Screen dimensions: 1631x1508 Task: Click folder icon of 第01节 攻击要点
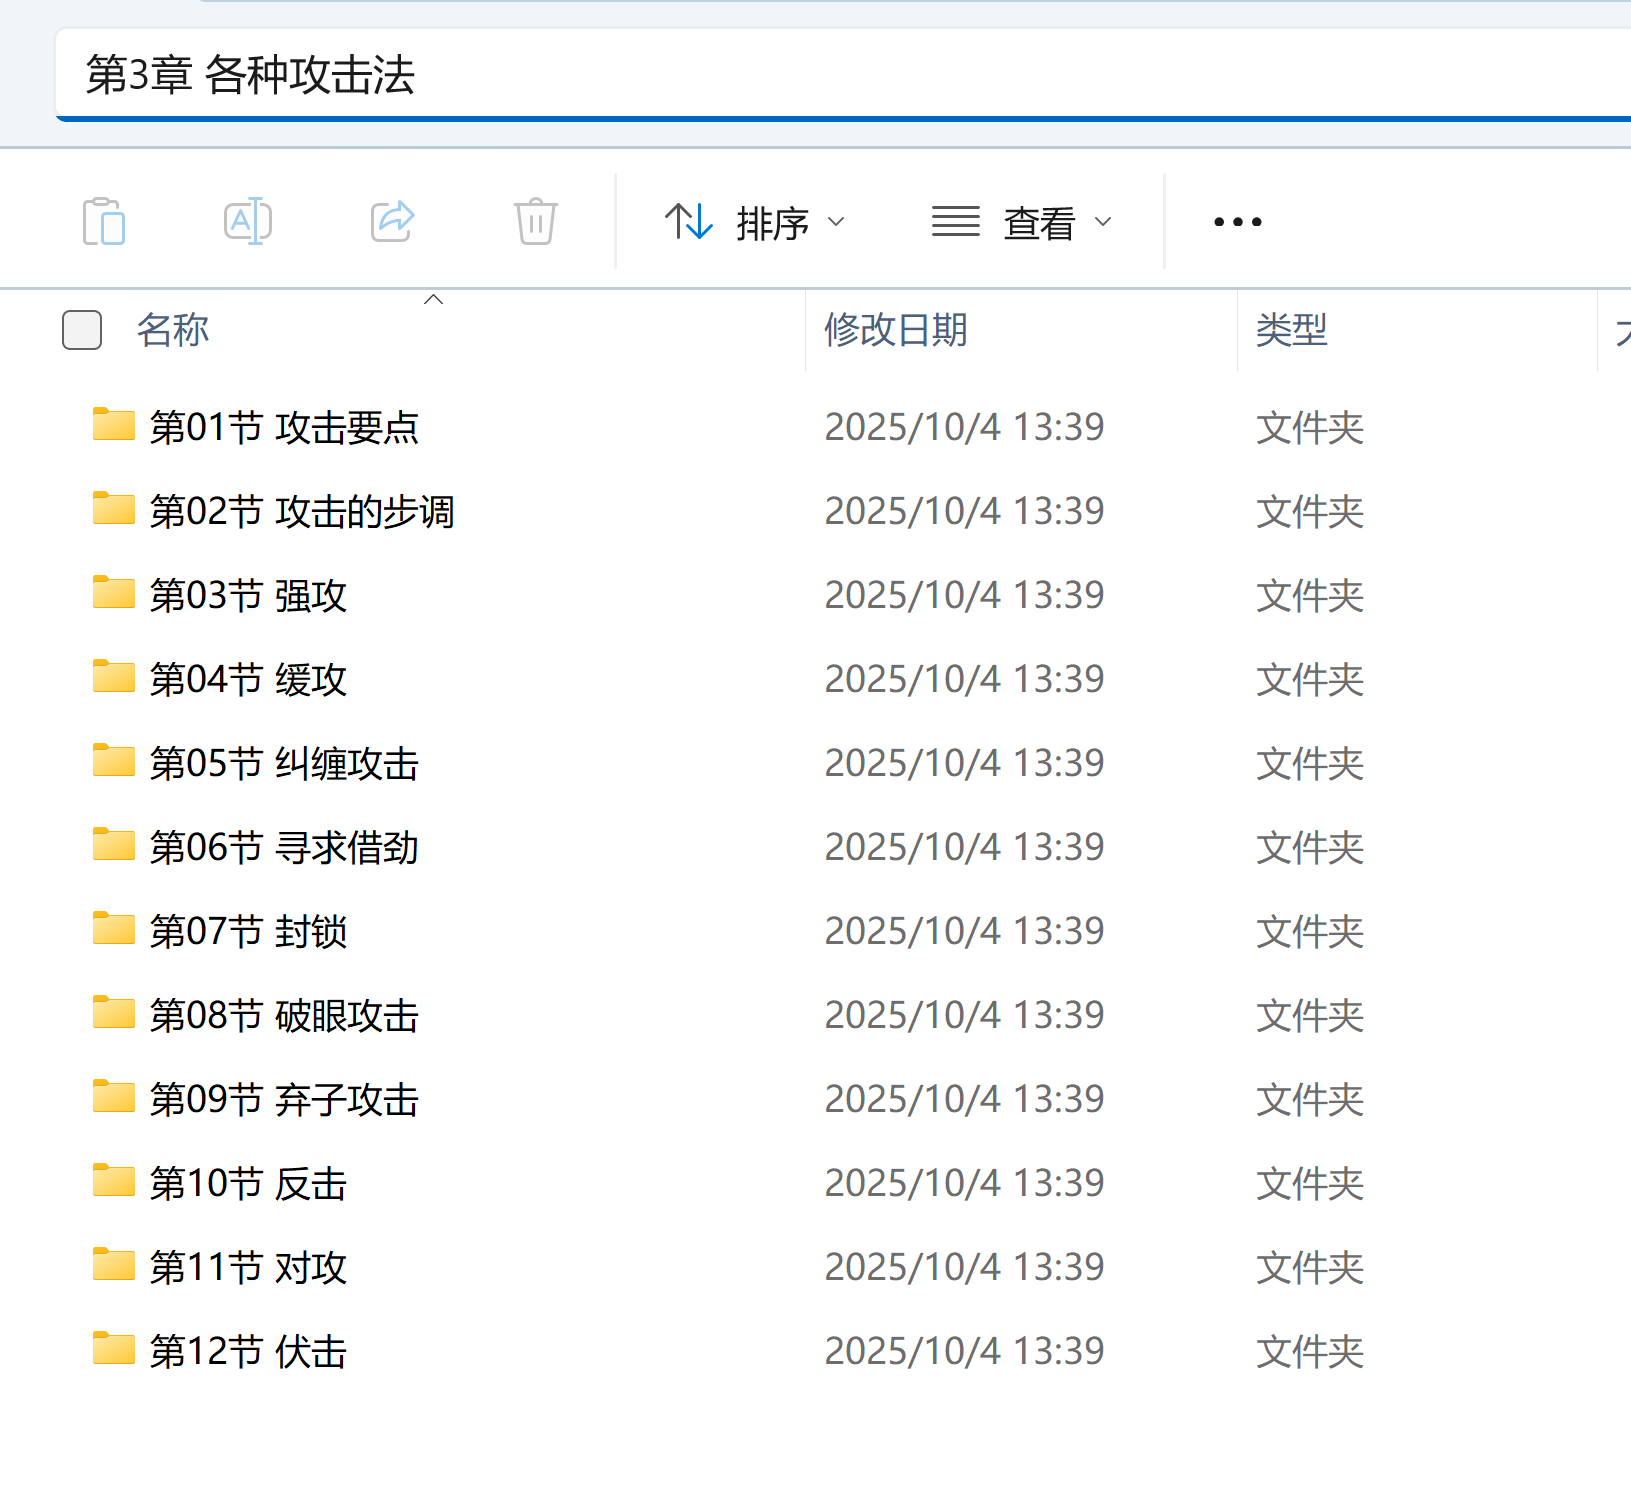pyautogui.click(x=113, y=425)
